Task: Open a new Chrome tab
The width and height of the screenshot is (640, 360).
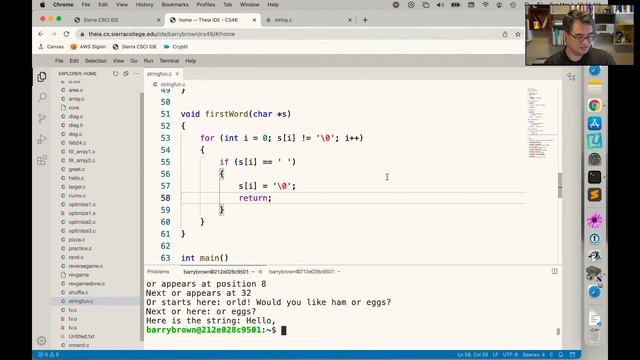Action: coord(365,20)
